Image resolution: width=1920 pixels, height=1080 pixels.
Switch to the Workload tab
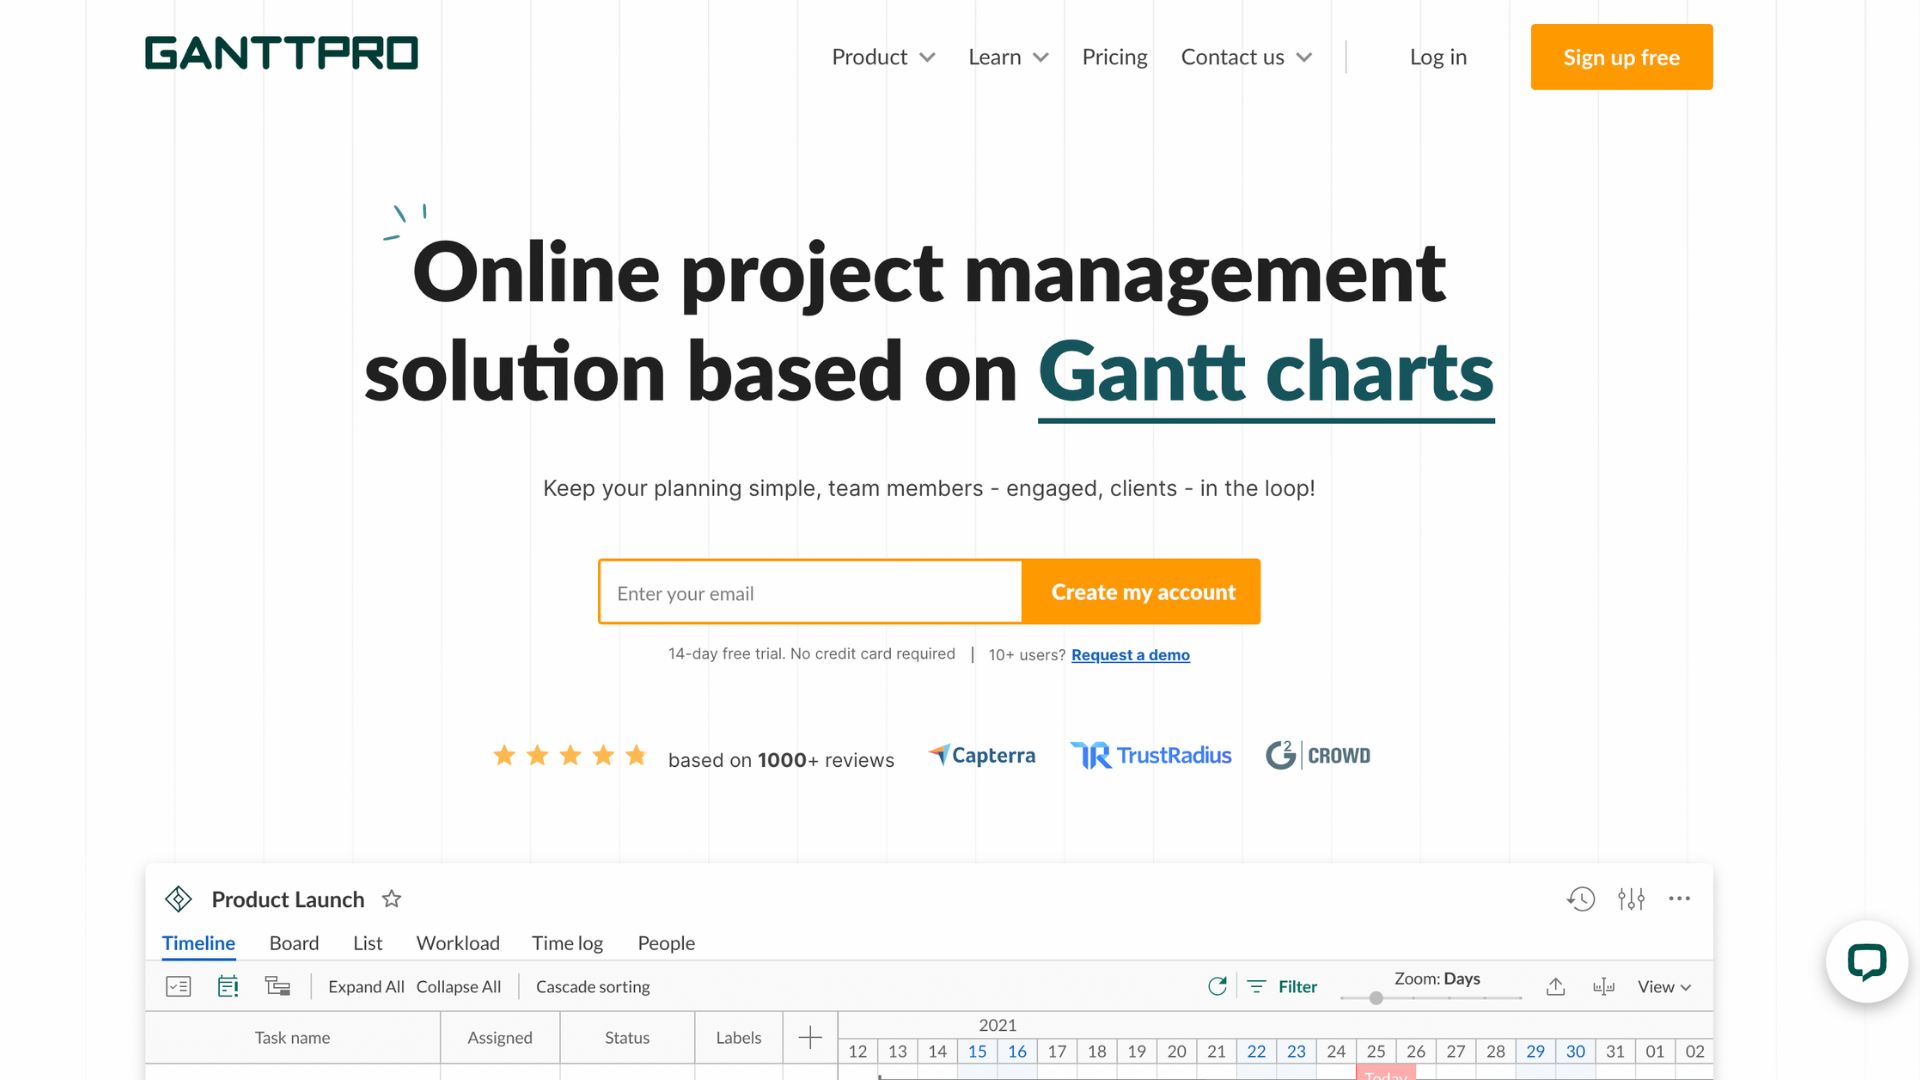[458, 943]
